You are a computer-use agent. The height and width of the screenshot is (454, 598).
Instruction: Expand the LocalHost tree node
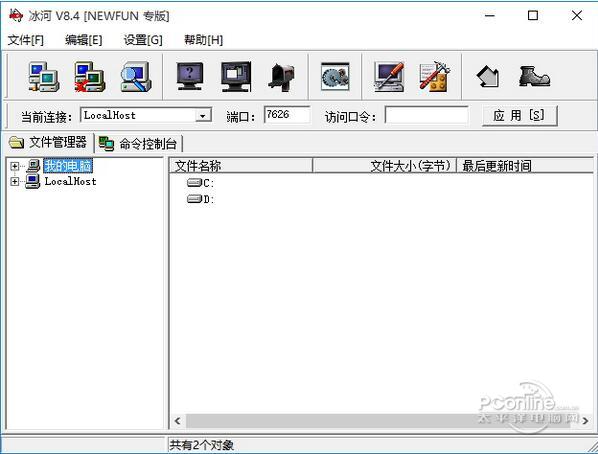(x=14, y=181)
